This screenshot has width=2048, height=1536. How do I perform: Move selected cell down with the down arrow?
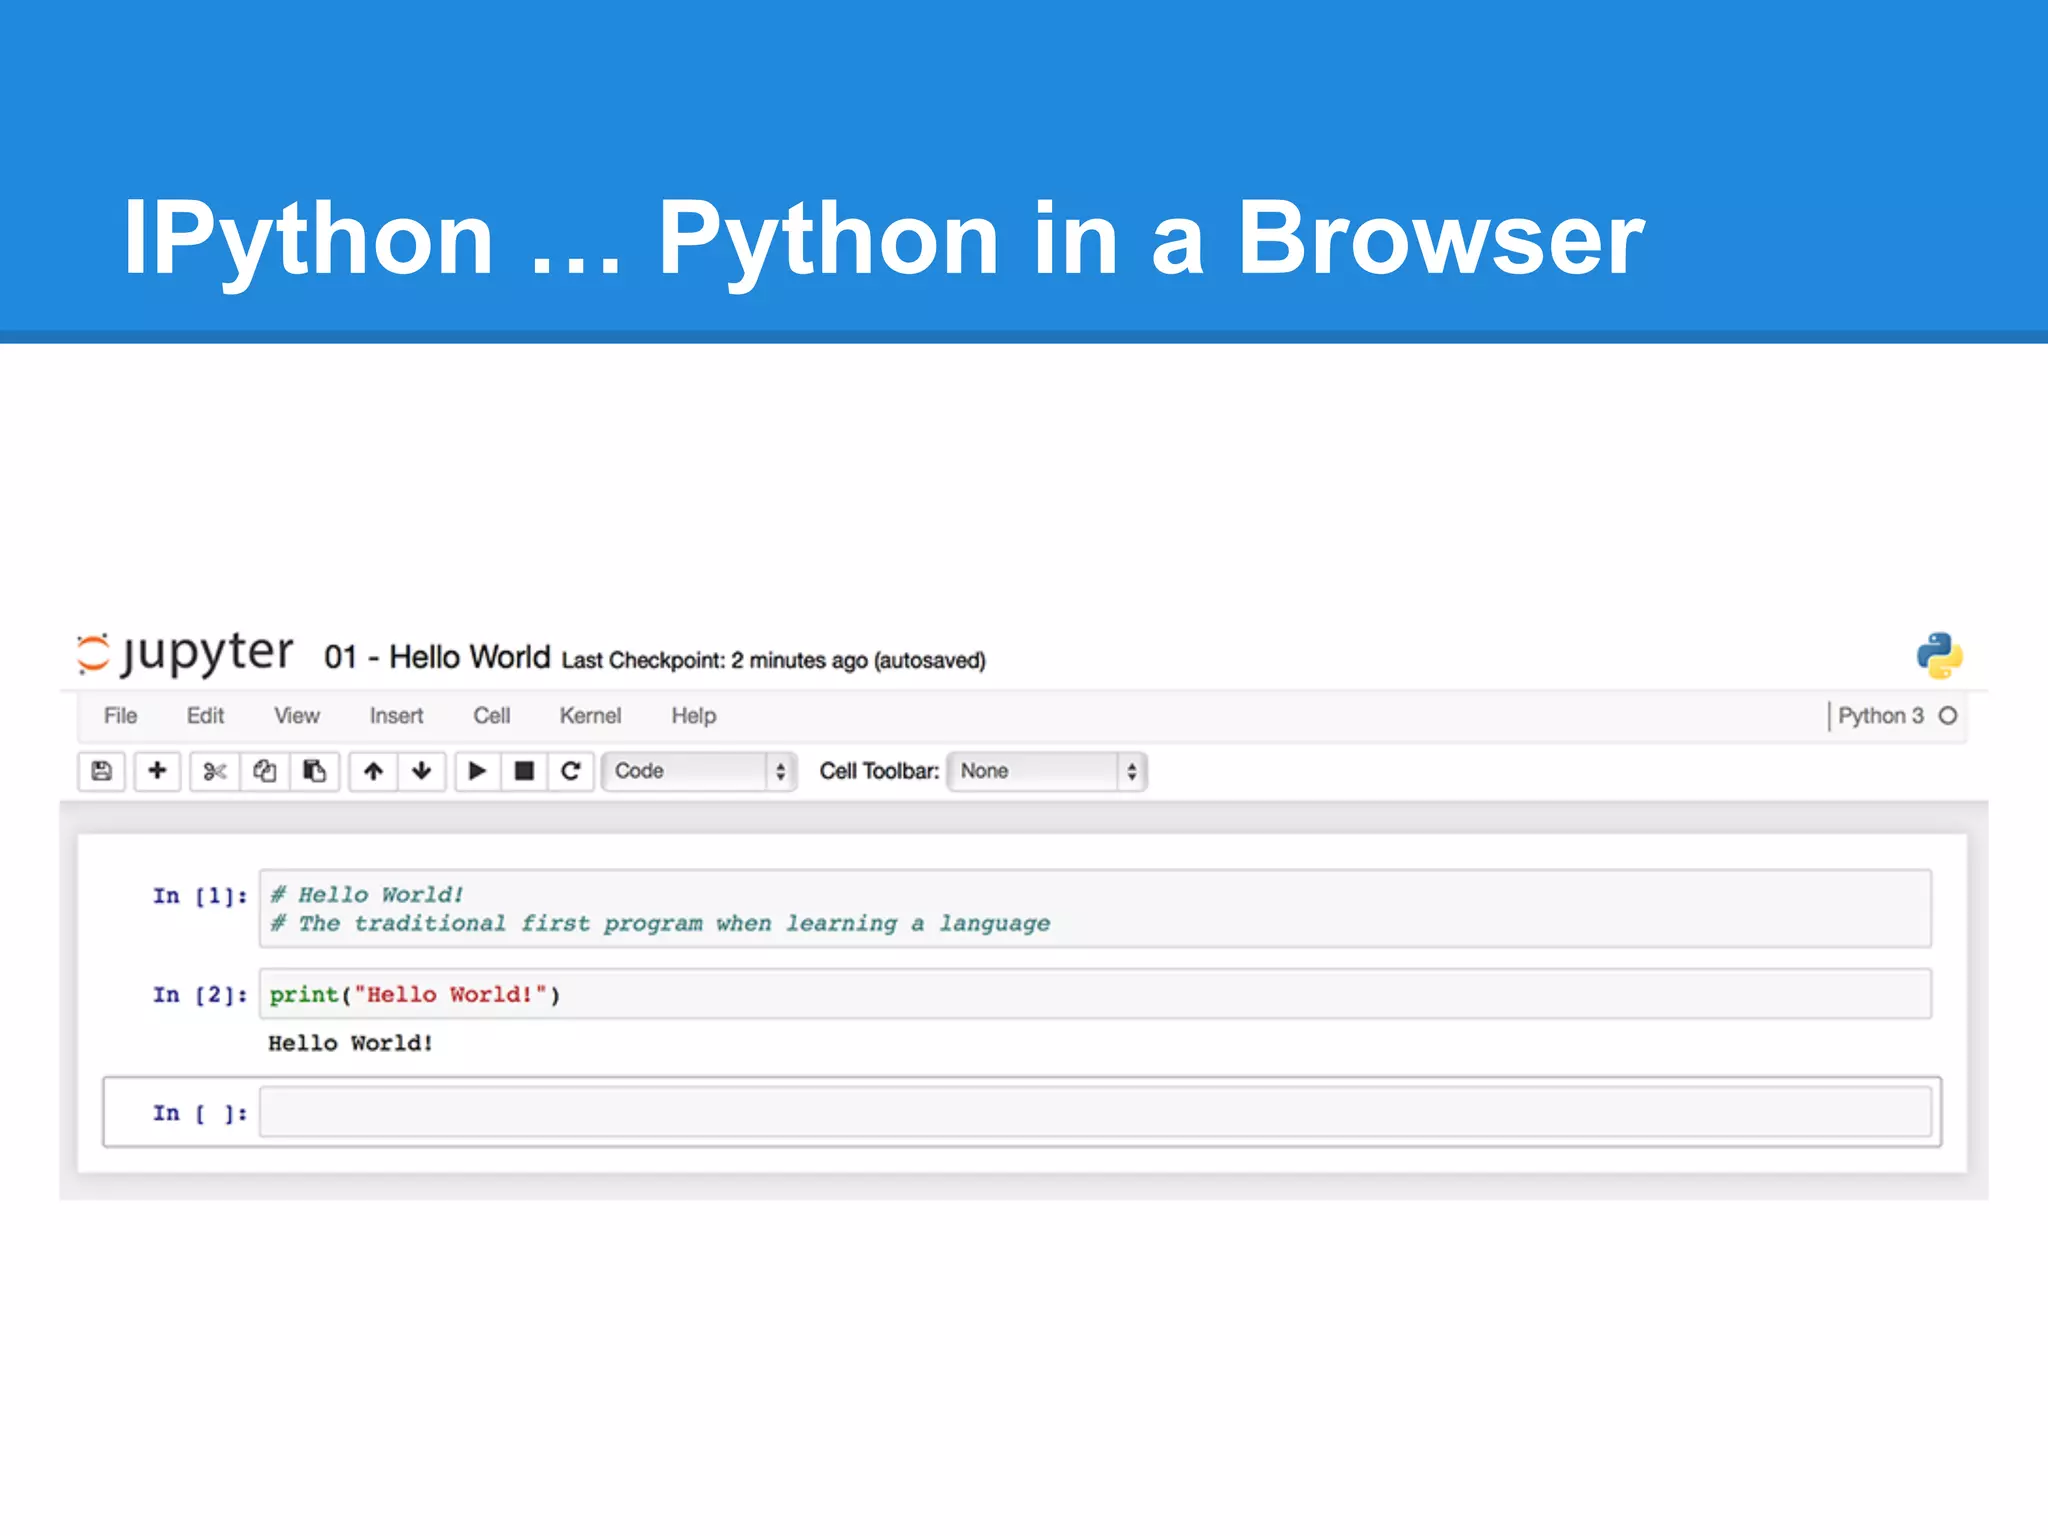point(422,771)
